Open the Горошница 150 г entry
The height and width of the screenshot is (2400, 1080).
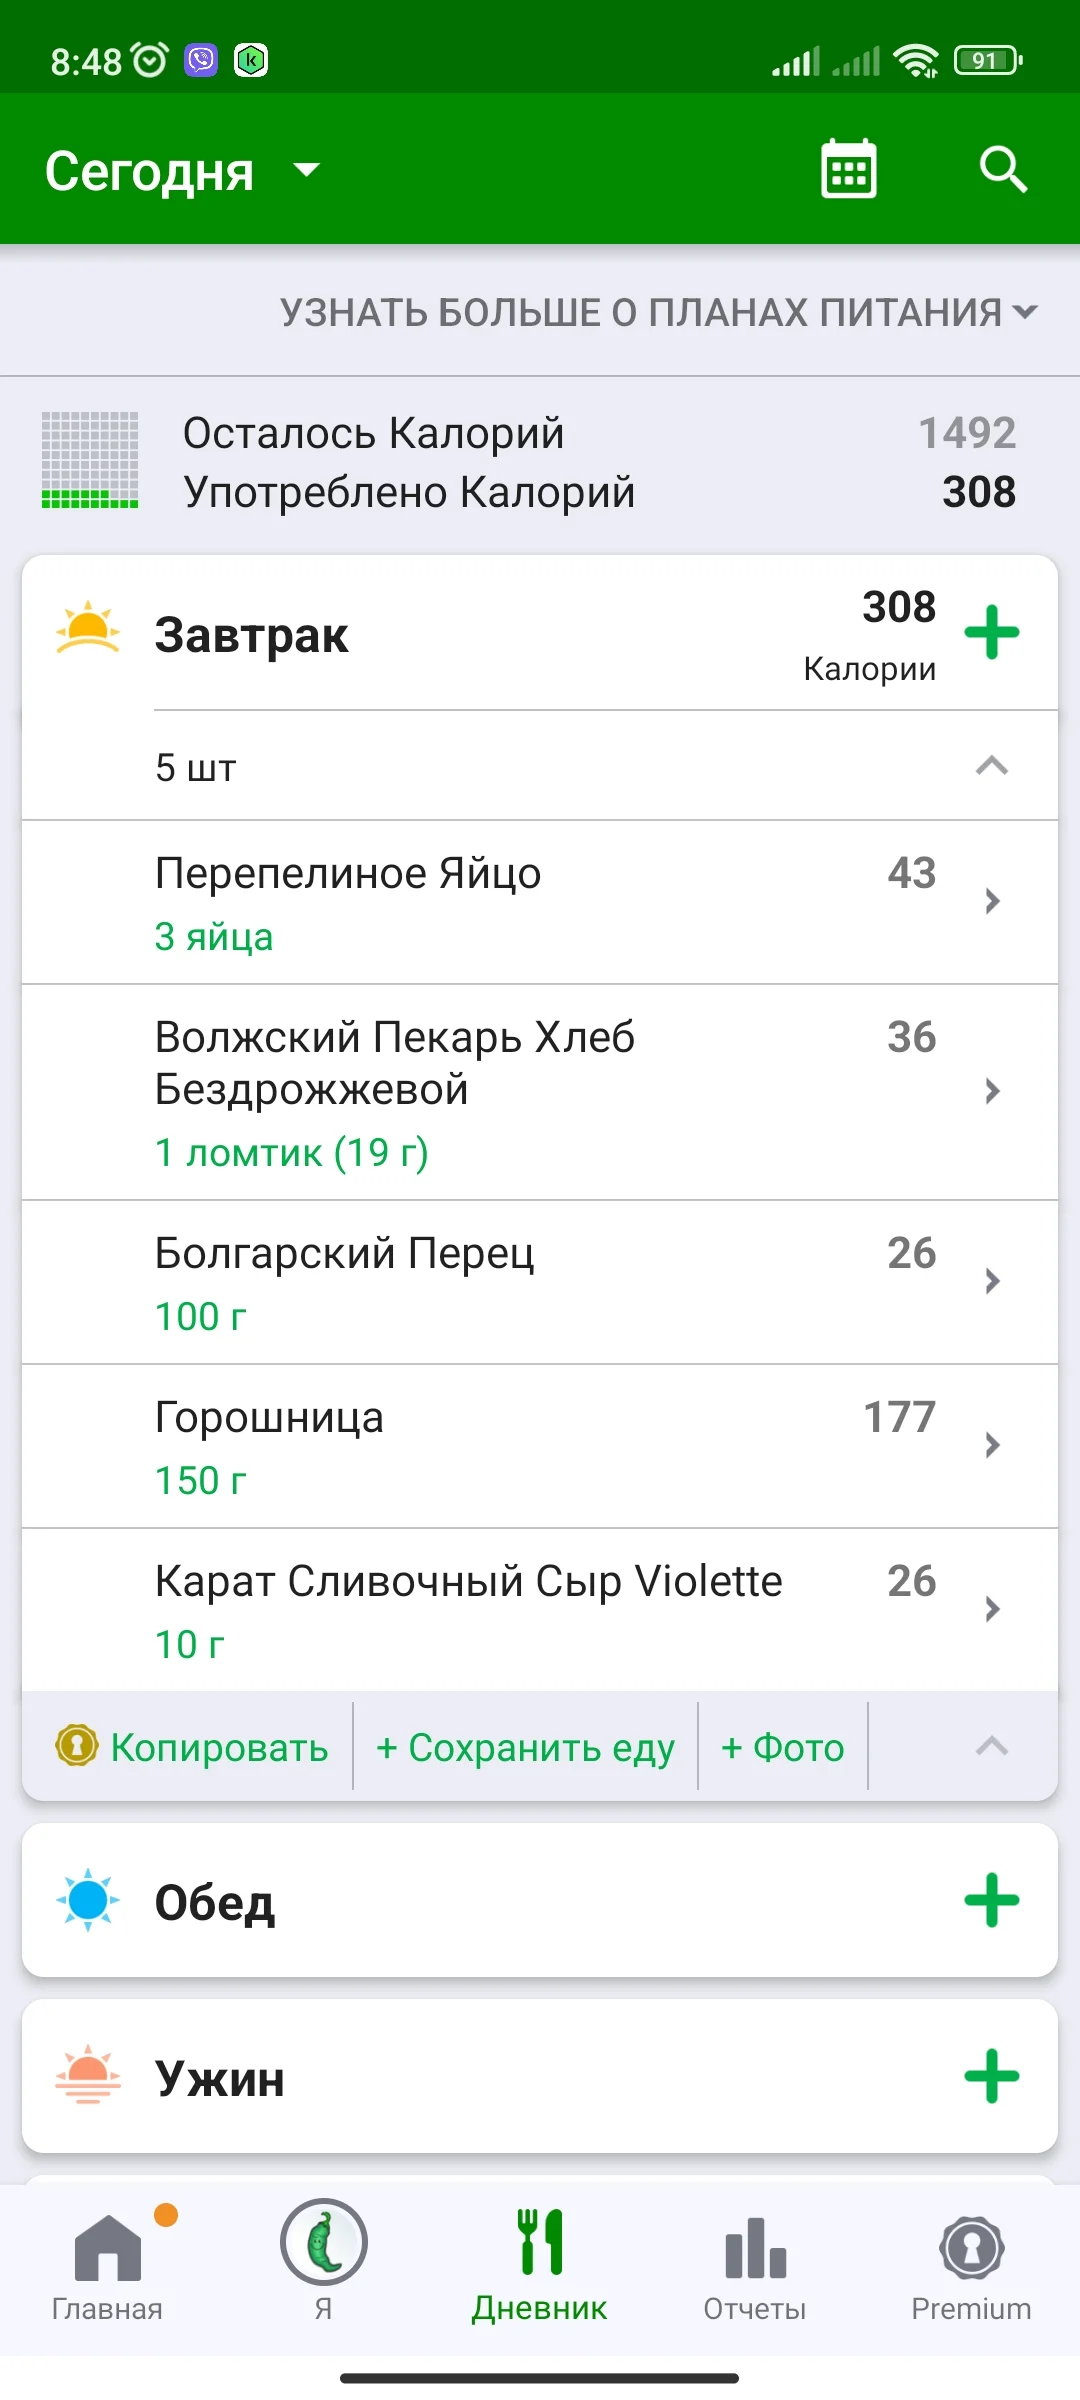point(540,1446)
